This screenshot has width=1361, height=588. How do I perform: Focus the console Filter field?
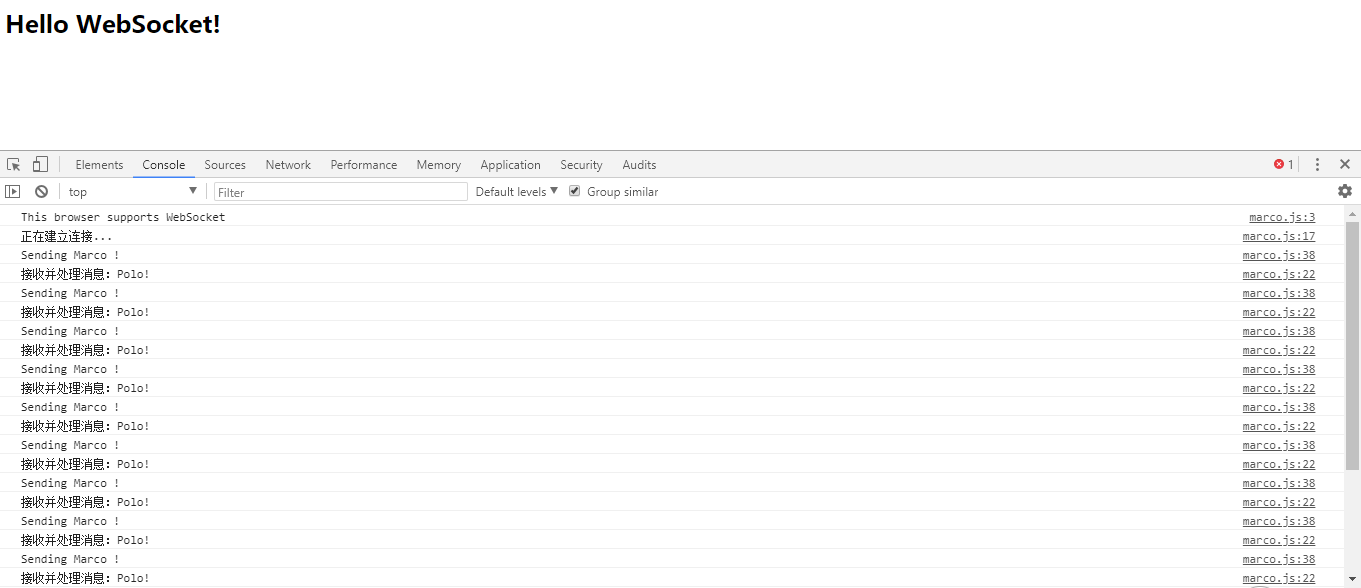341,191
